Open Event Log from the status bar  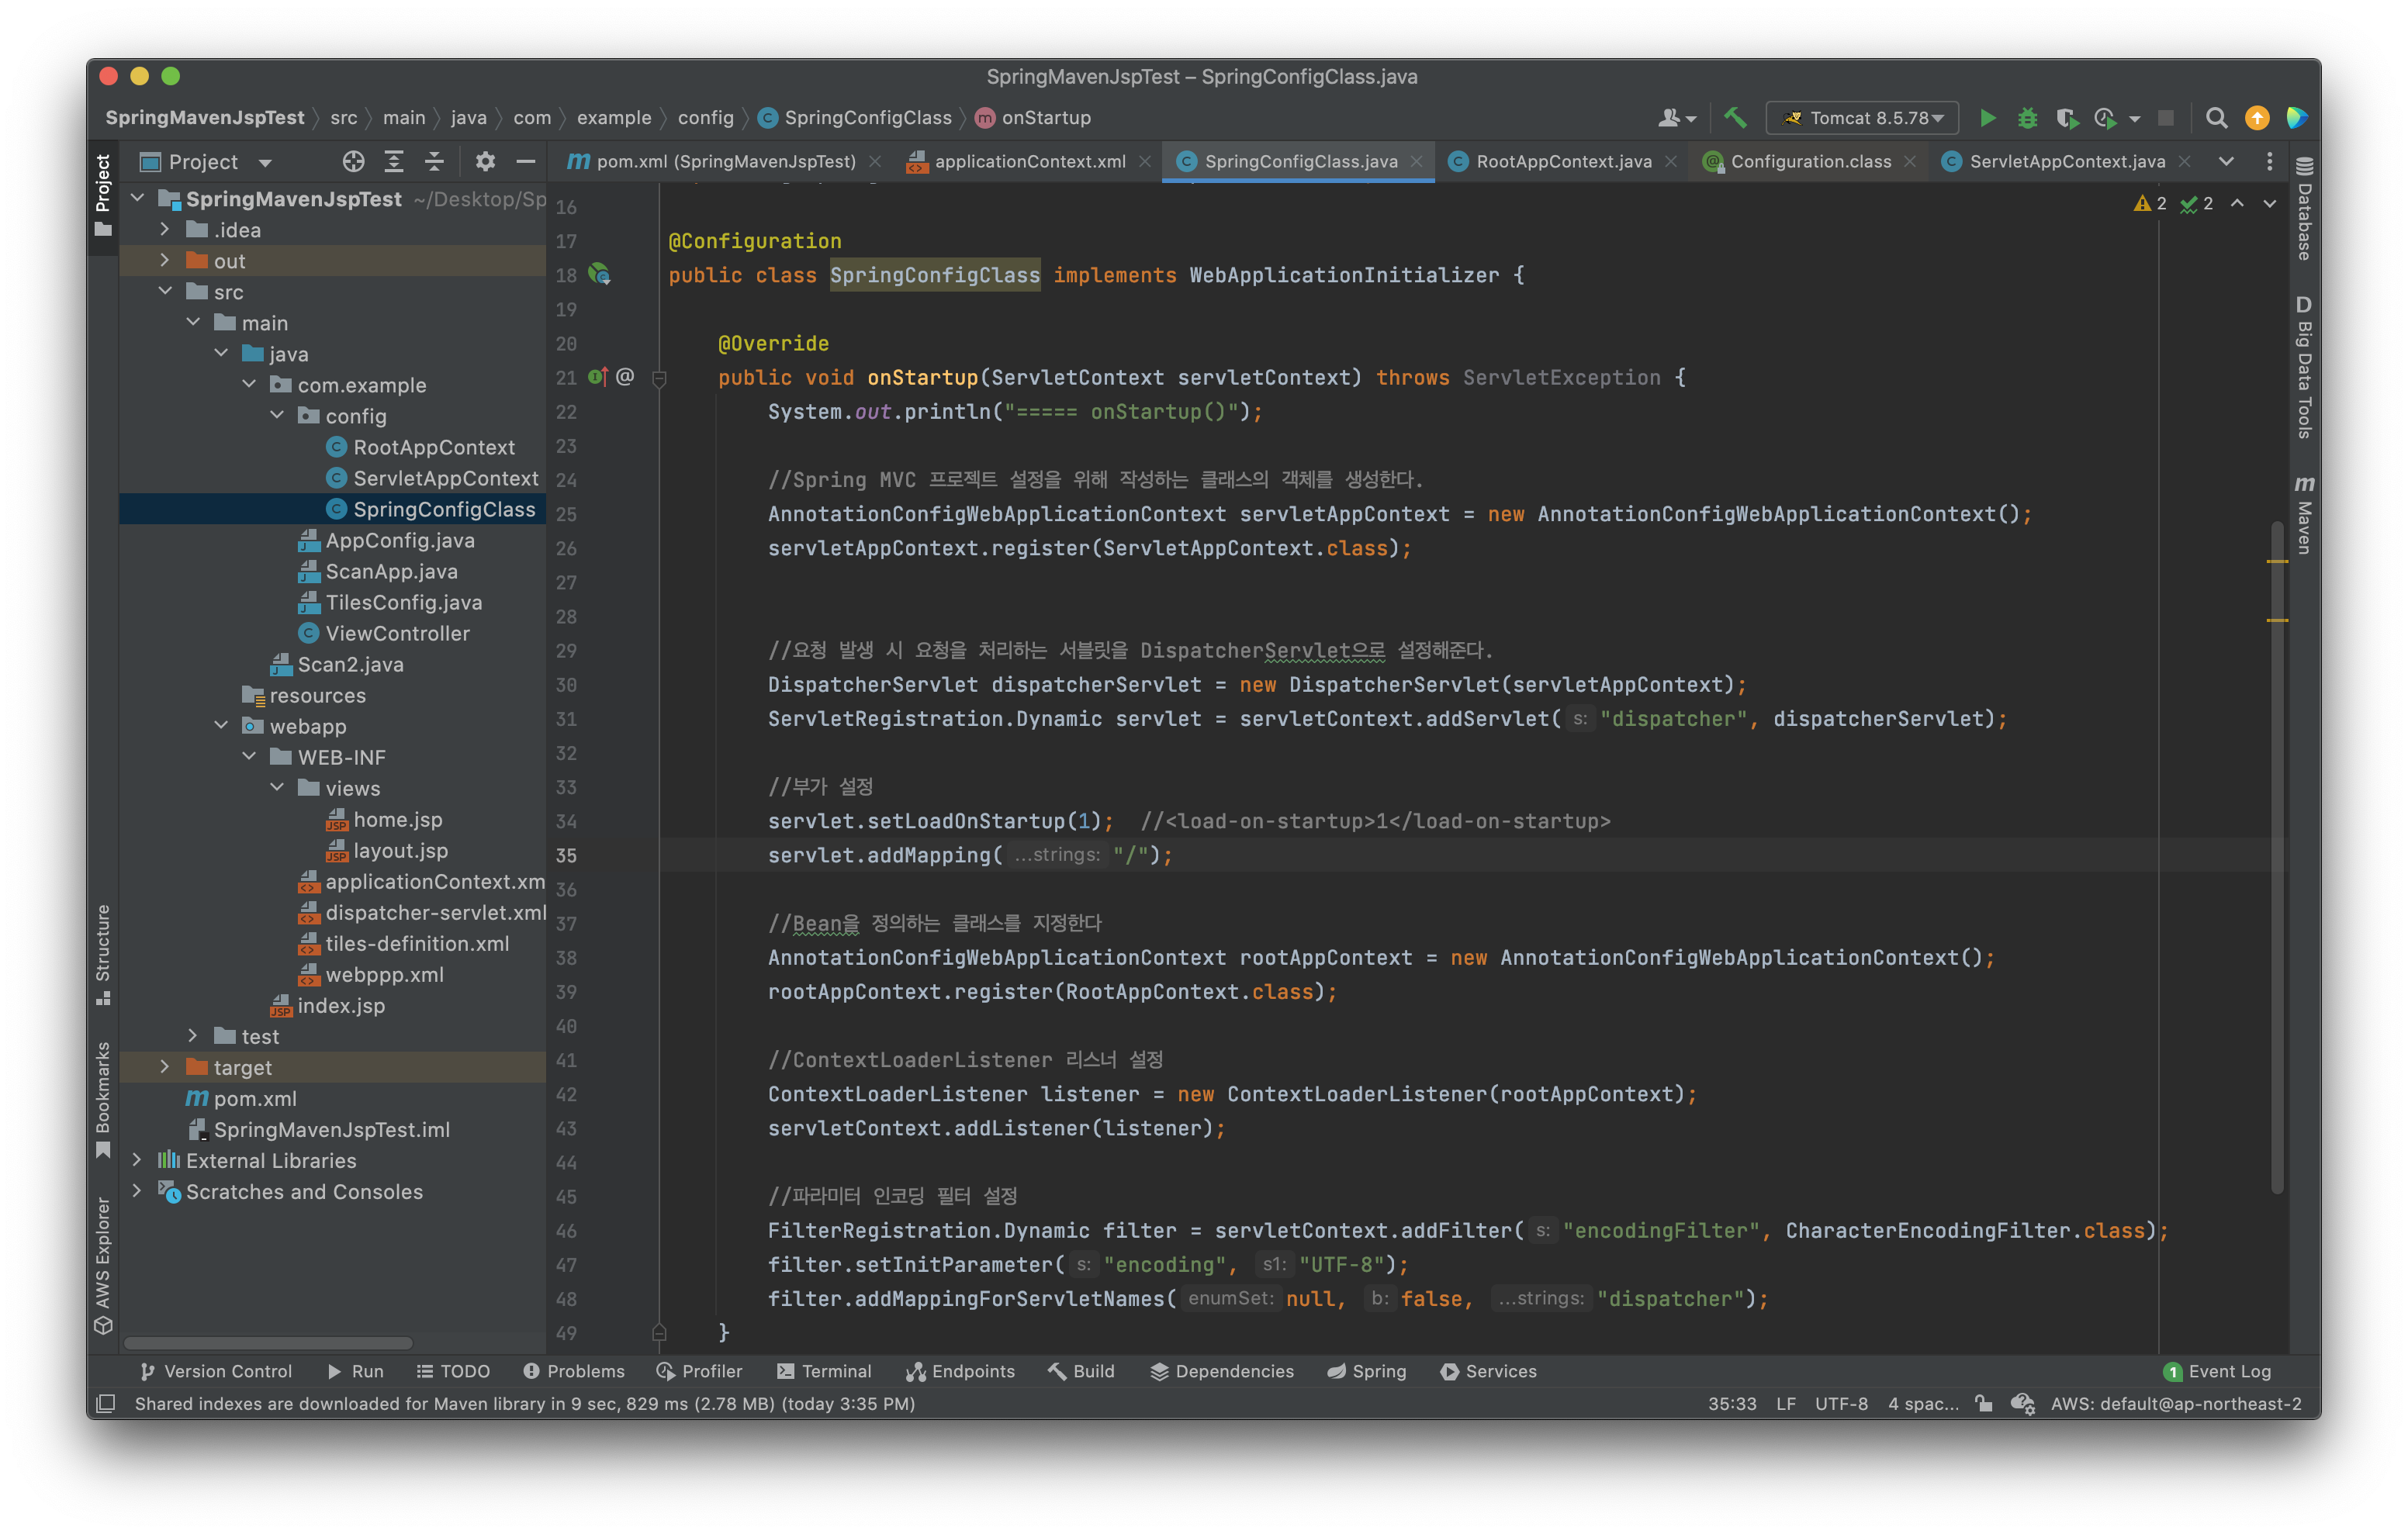(x=2217, y=1371)
